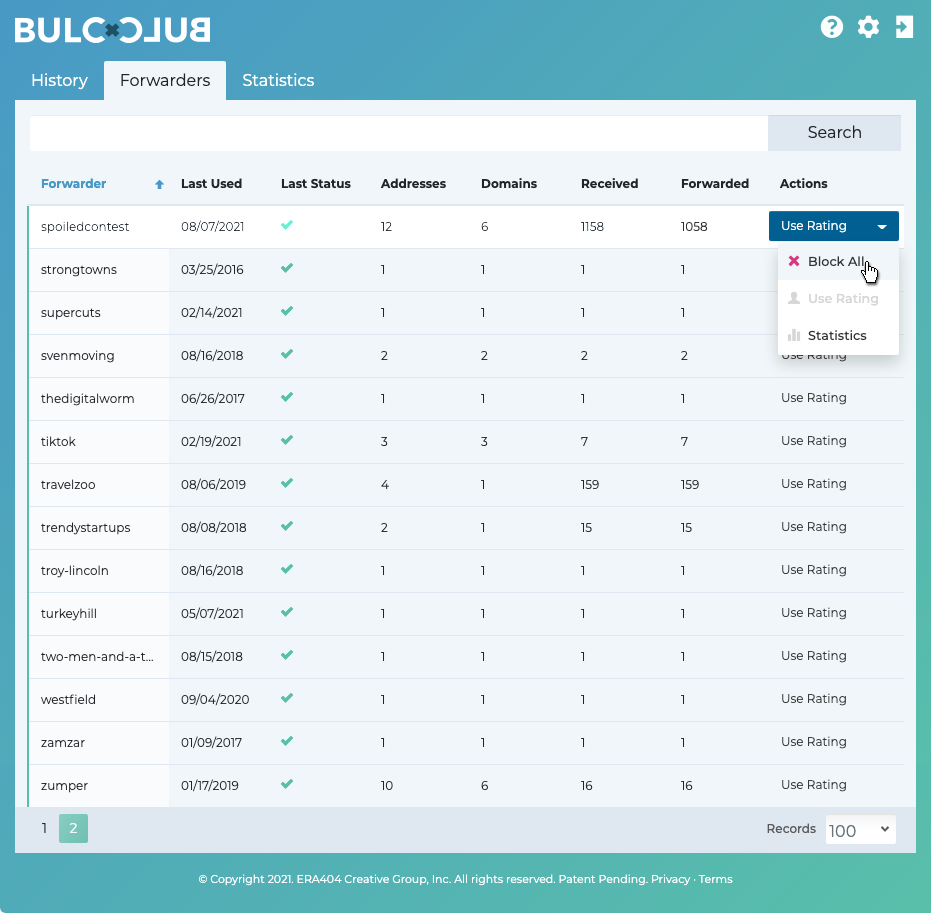
Task: Select the Forwarders tab
Action: pyautogui.click(x=165, y=80)
